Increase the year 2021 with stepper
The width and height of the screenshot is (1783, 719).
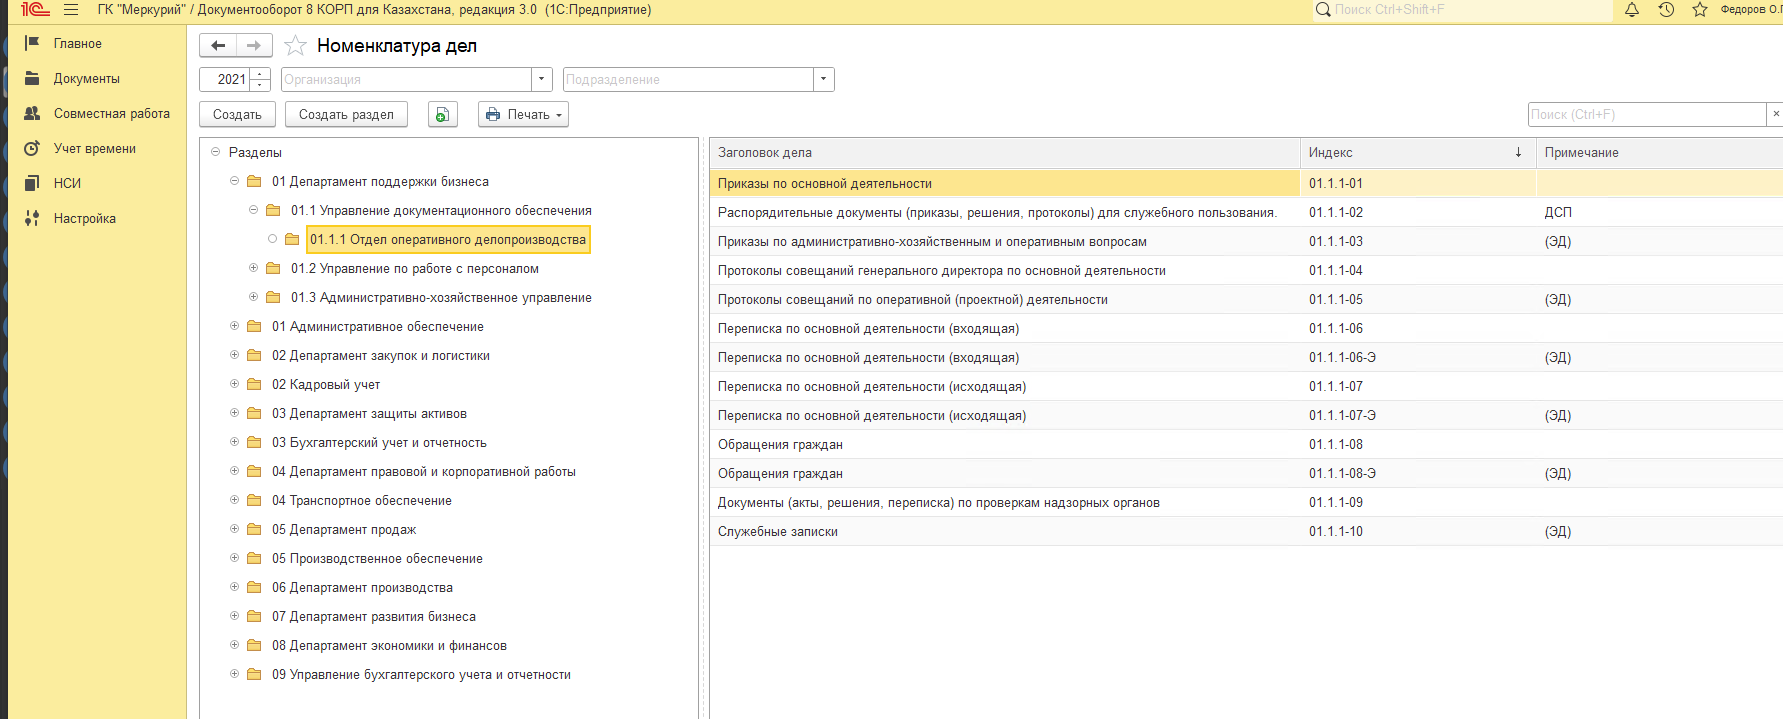coord(260,74)
